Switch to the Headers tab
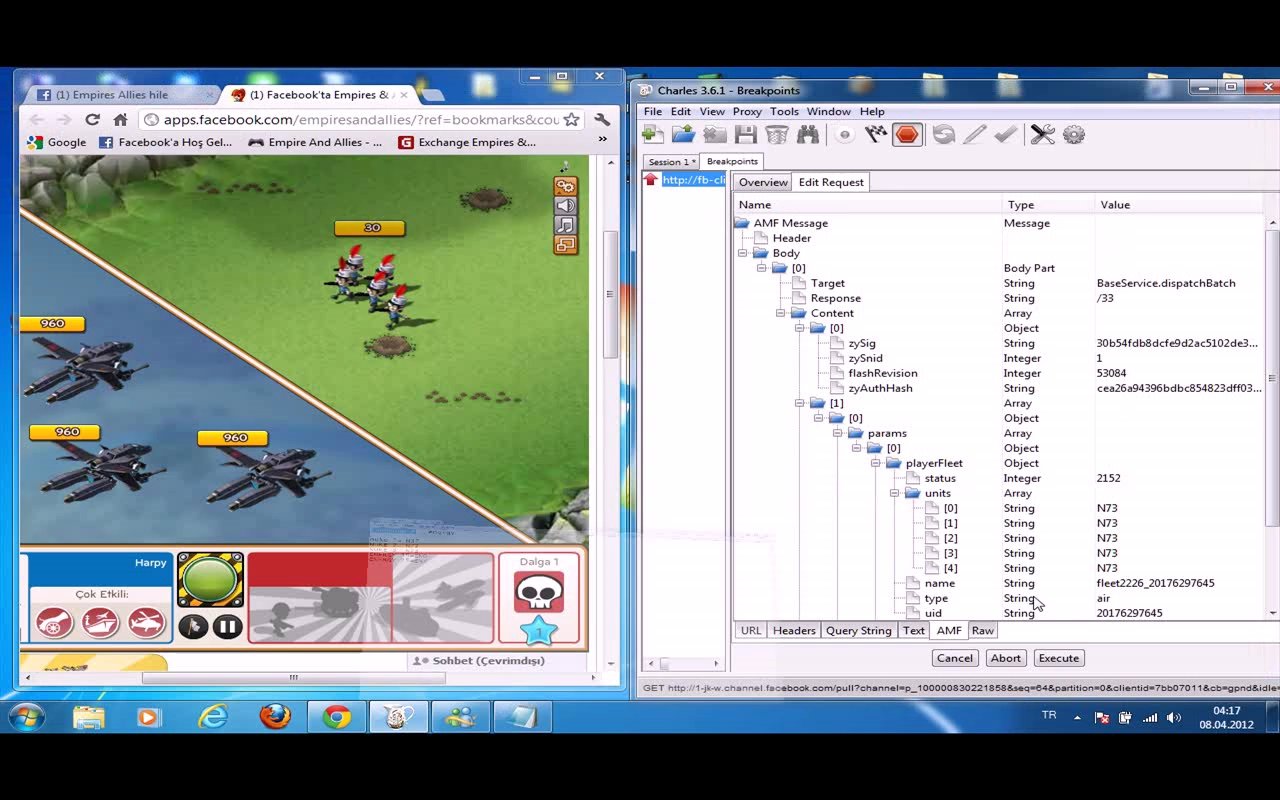Image resolution: width=1280 pixels, height=800 pixels. (x=794, y=630)
